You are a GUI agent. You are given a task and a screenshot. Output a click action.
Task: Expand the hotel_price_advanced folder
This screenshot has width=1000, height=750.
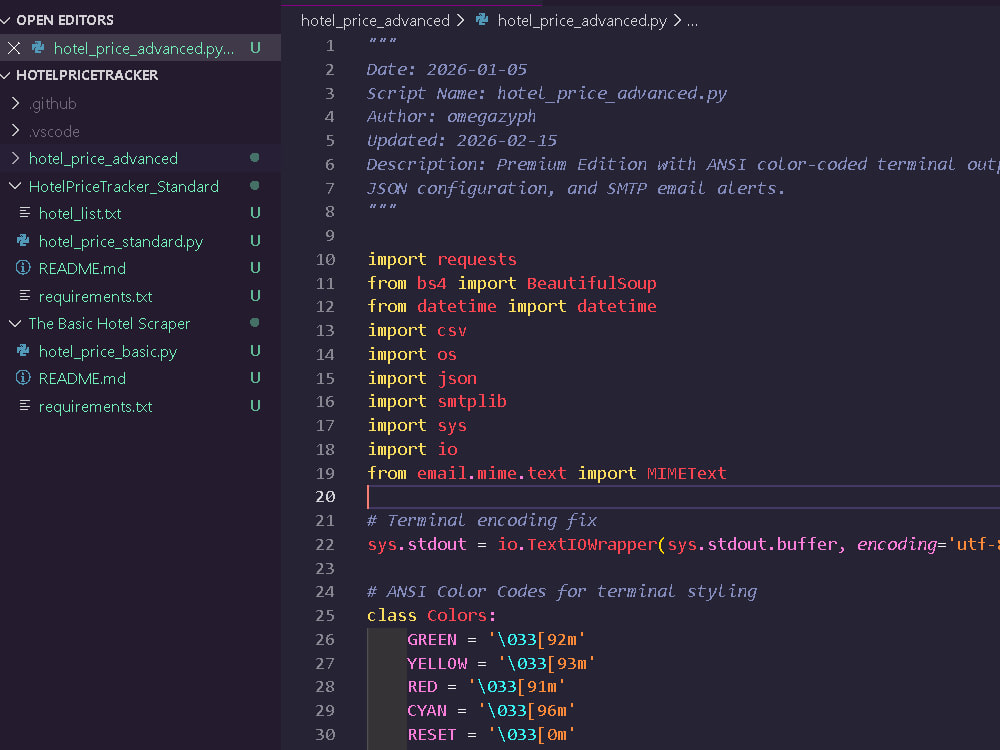click(15, 158)
